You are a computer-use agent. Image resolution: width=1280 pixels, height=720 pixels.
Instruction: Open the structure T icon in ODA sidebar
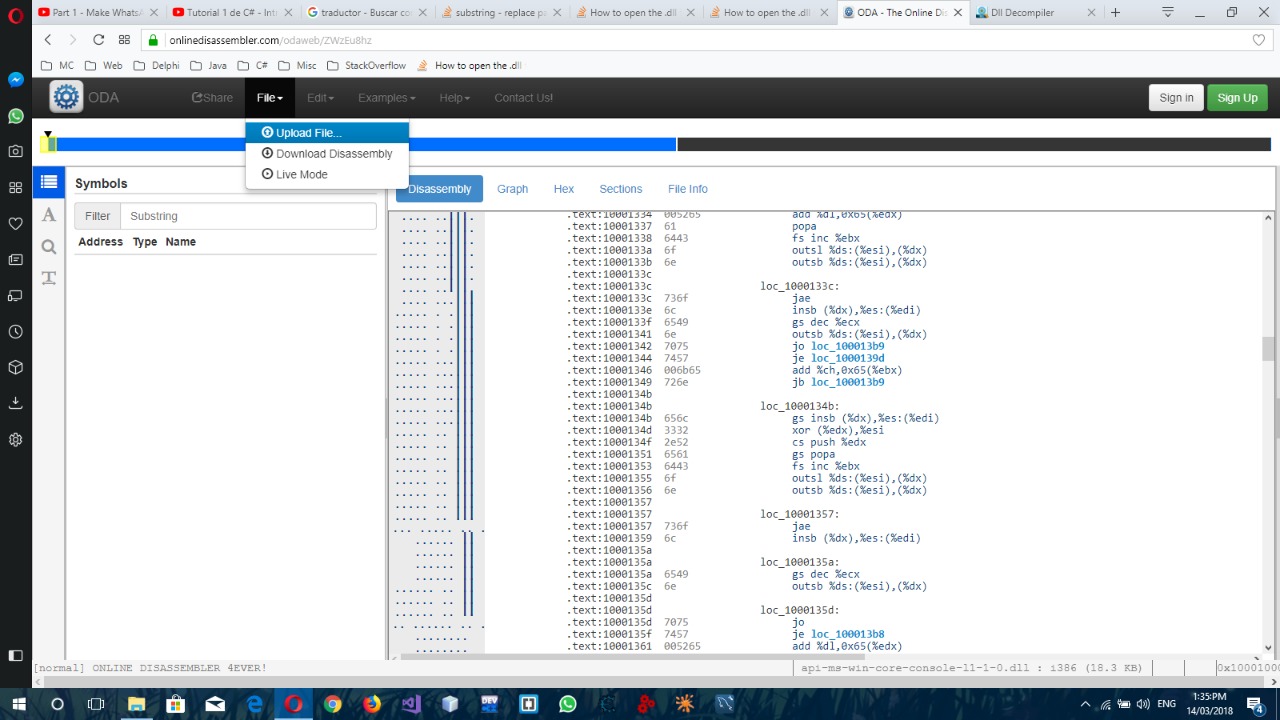(x=48, y=278)
